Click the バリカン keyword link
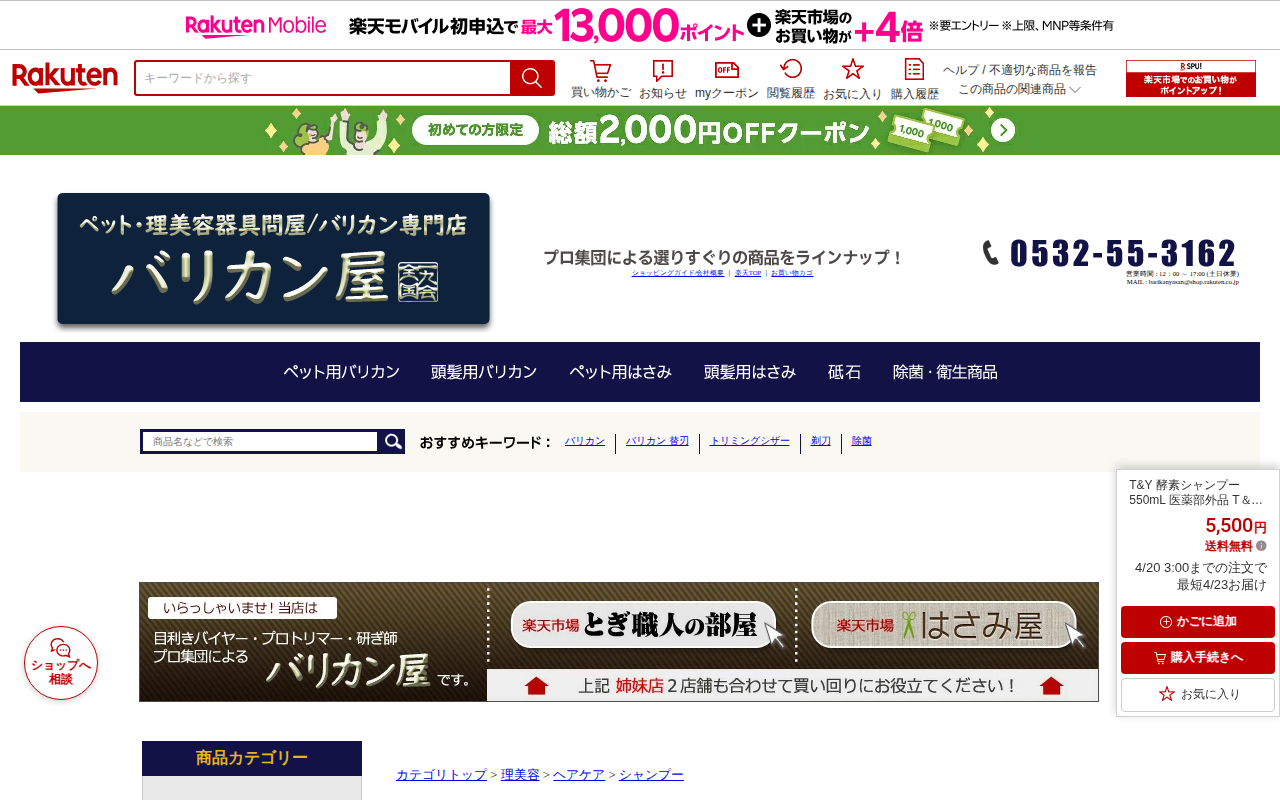1280x800 pixels. tap(585, 441)
